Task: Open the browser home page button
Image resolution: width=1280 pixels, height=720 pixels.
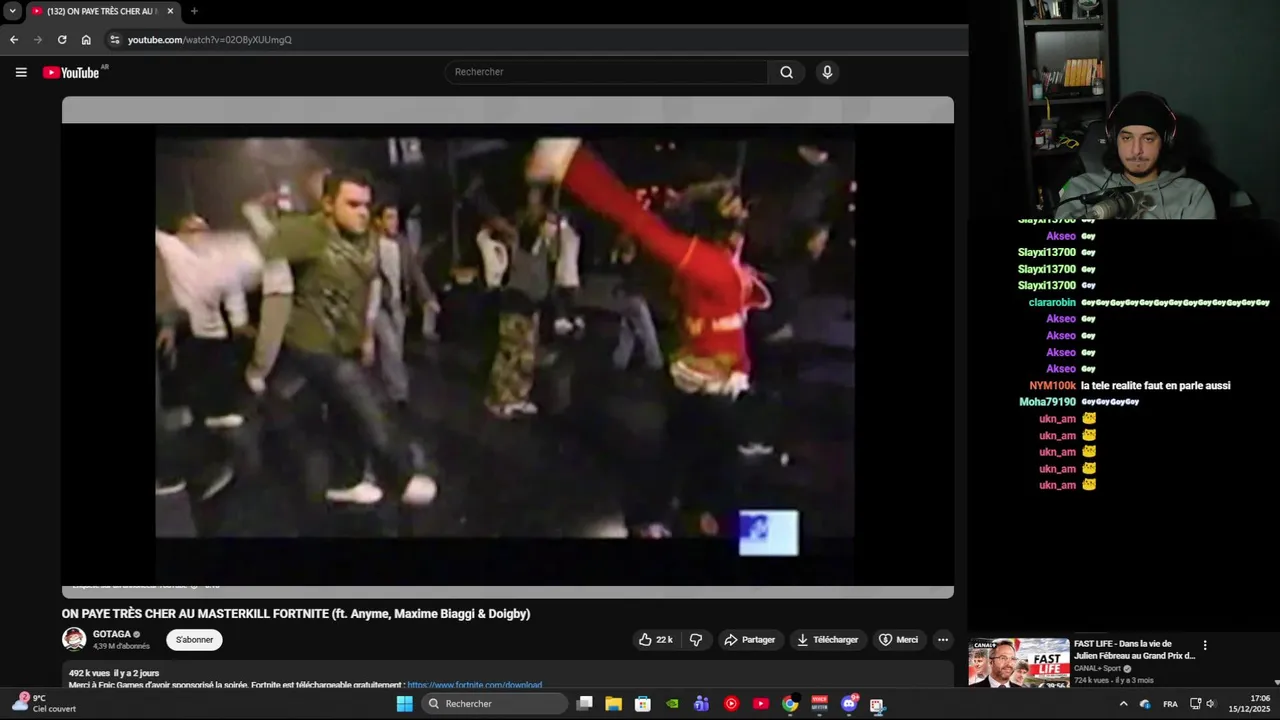Action: [86, 40]
